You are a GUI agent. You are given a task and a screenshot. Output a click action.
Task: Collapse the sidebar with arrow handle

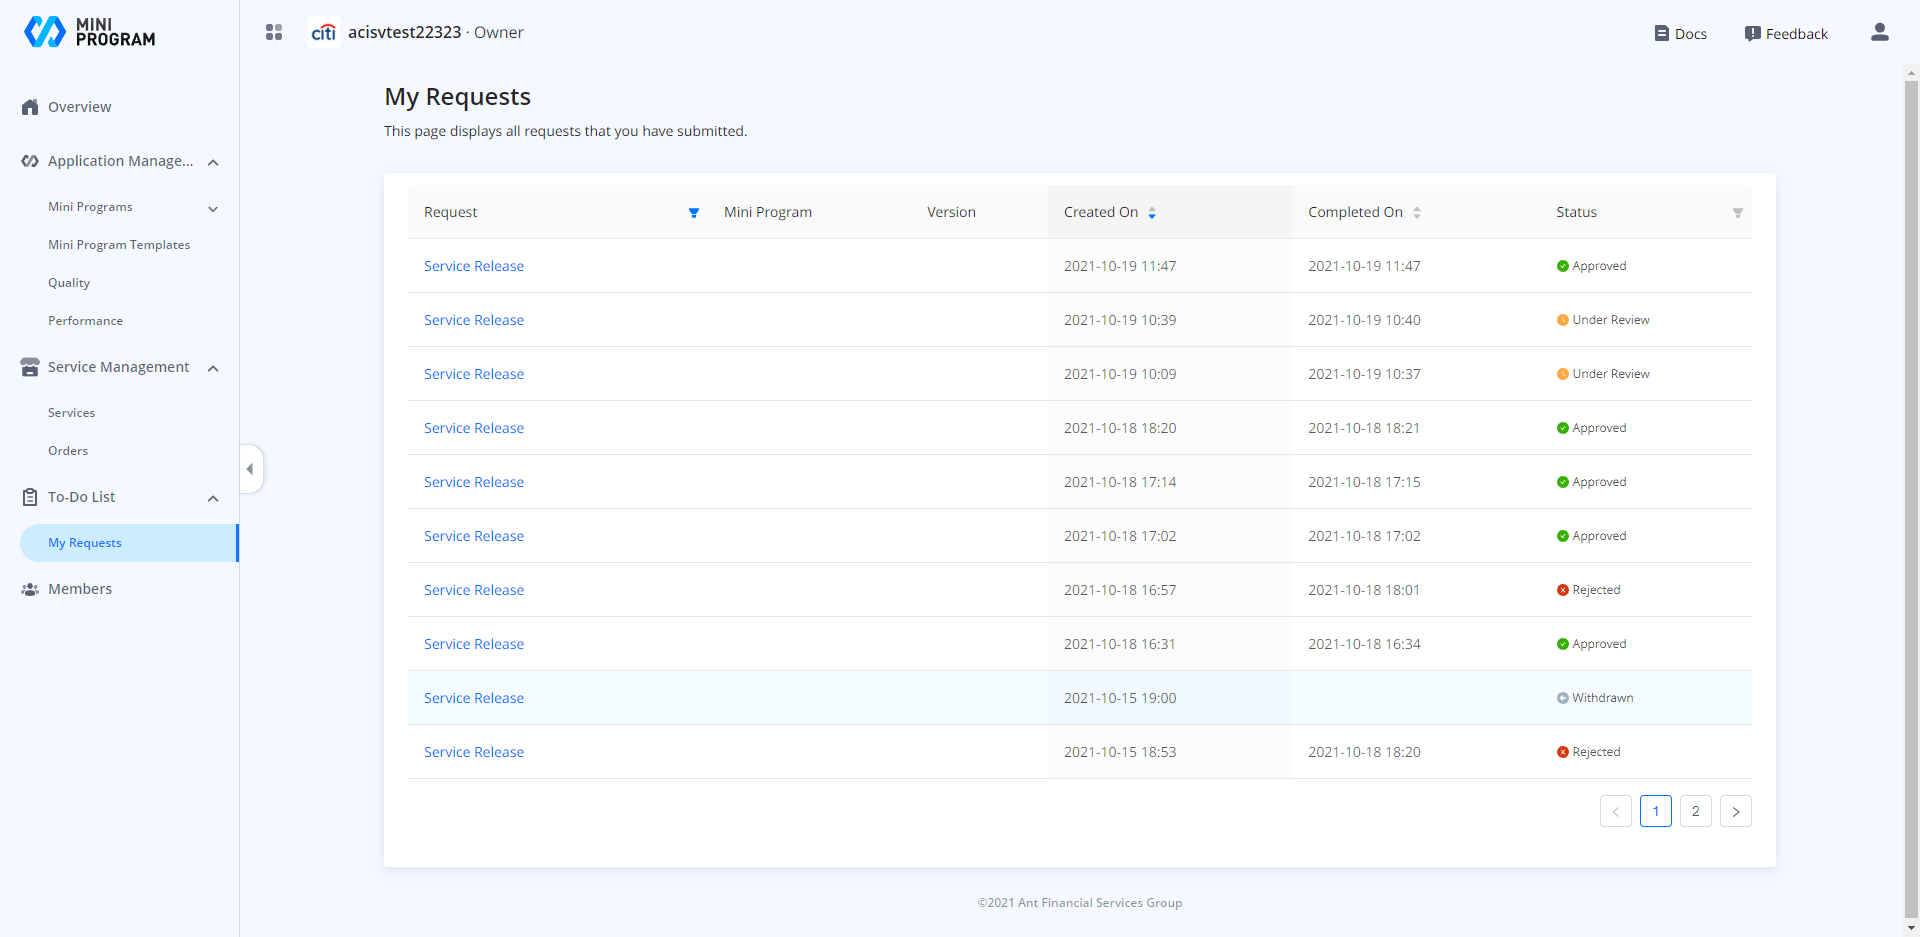pyautogui.click(x=250, y=469)
